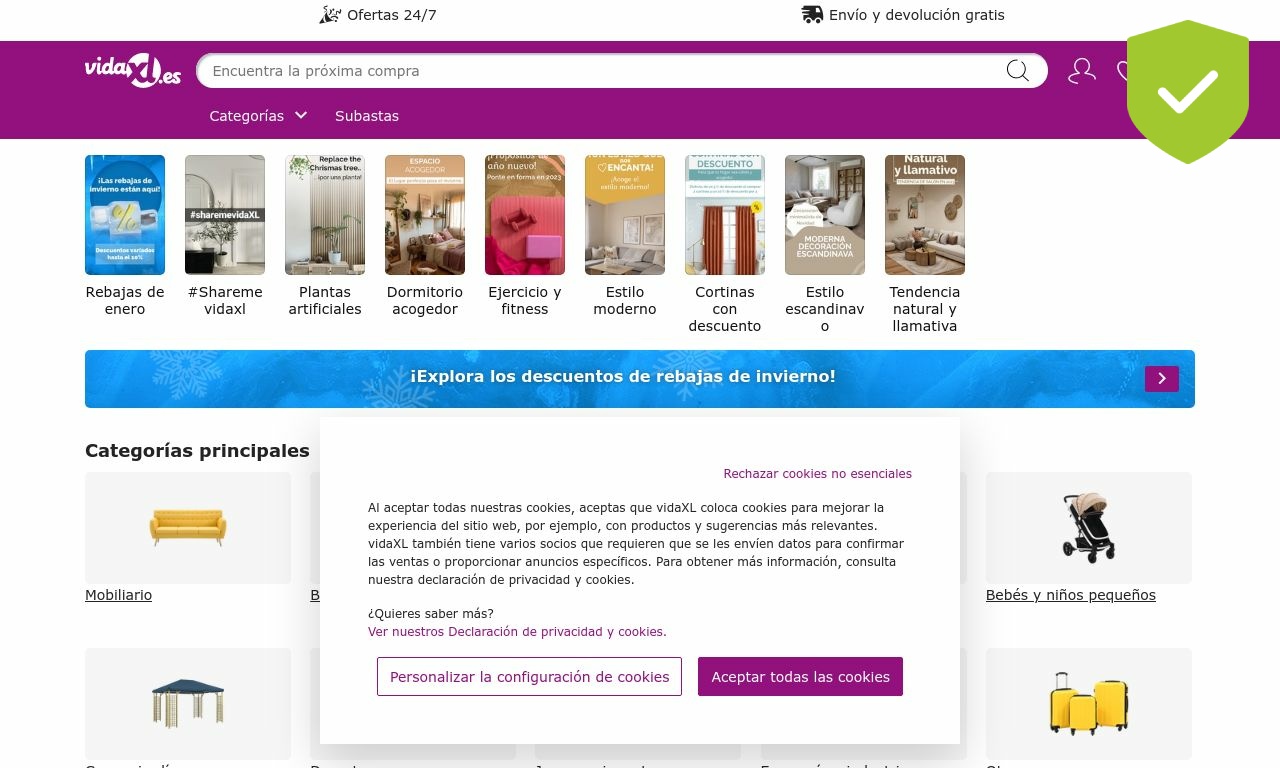Viewport: 1280px width, 768px height.
Task: Click the green shield checkmark badge
Action: (x=1188, y=92)
